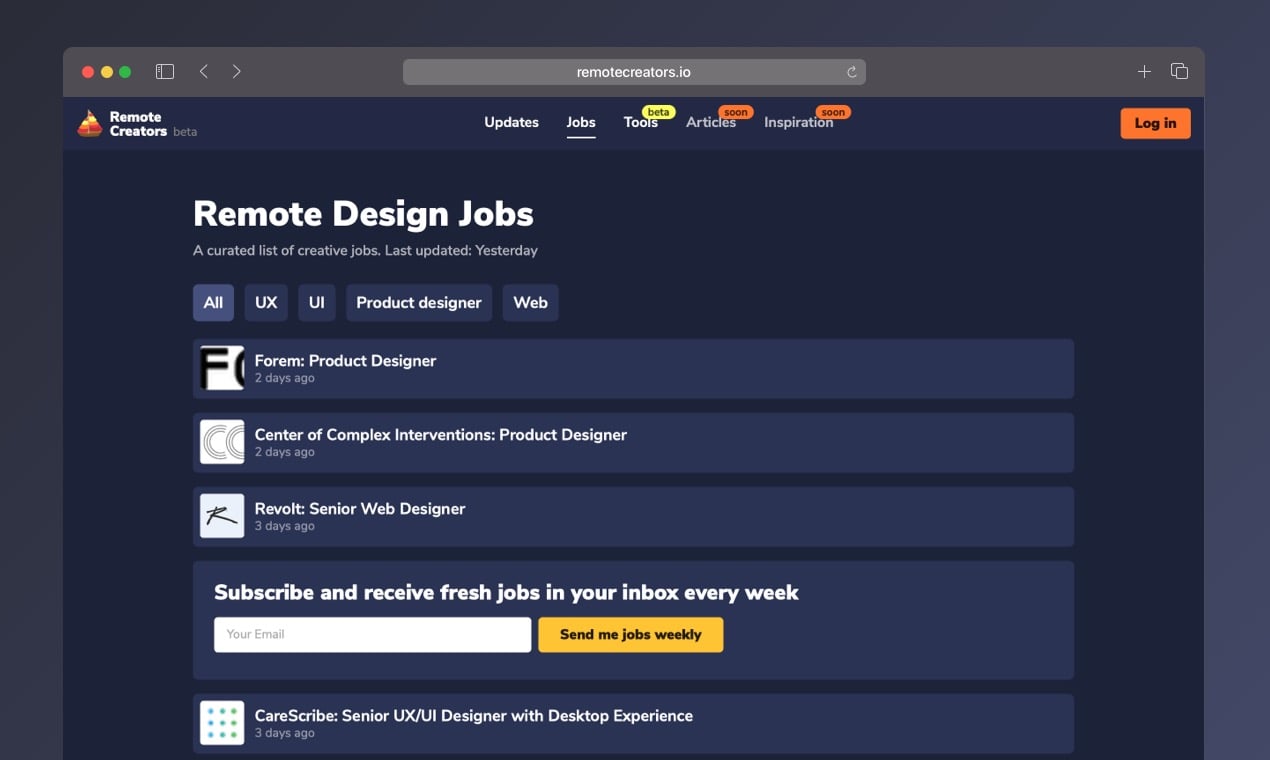This screenshot has width=1270, height=760.
Task: Open the Tools beta nav item
Action: (641, 123)
